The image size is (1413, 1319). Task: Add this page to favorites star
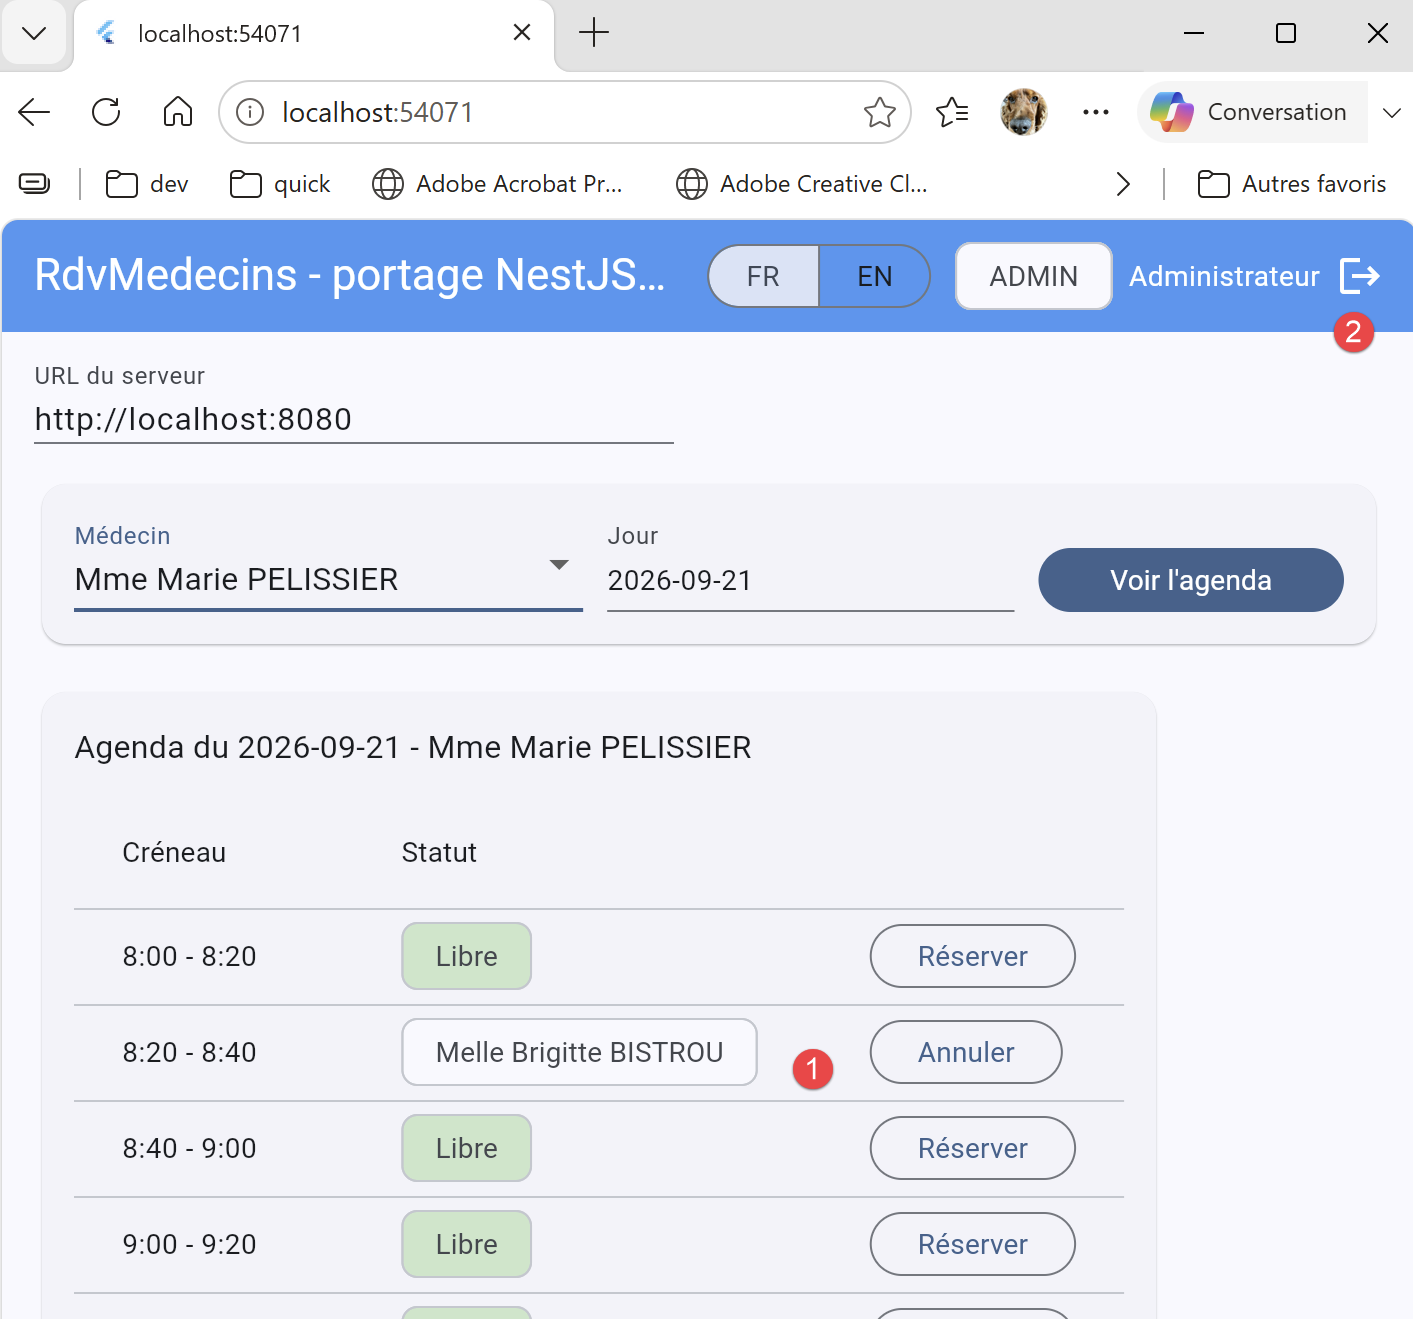880,112
